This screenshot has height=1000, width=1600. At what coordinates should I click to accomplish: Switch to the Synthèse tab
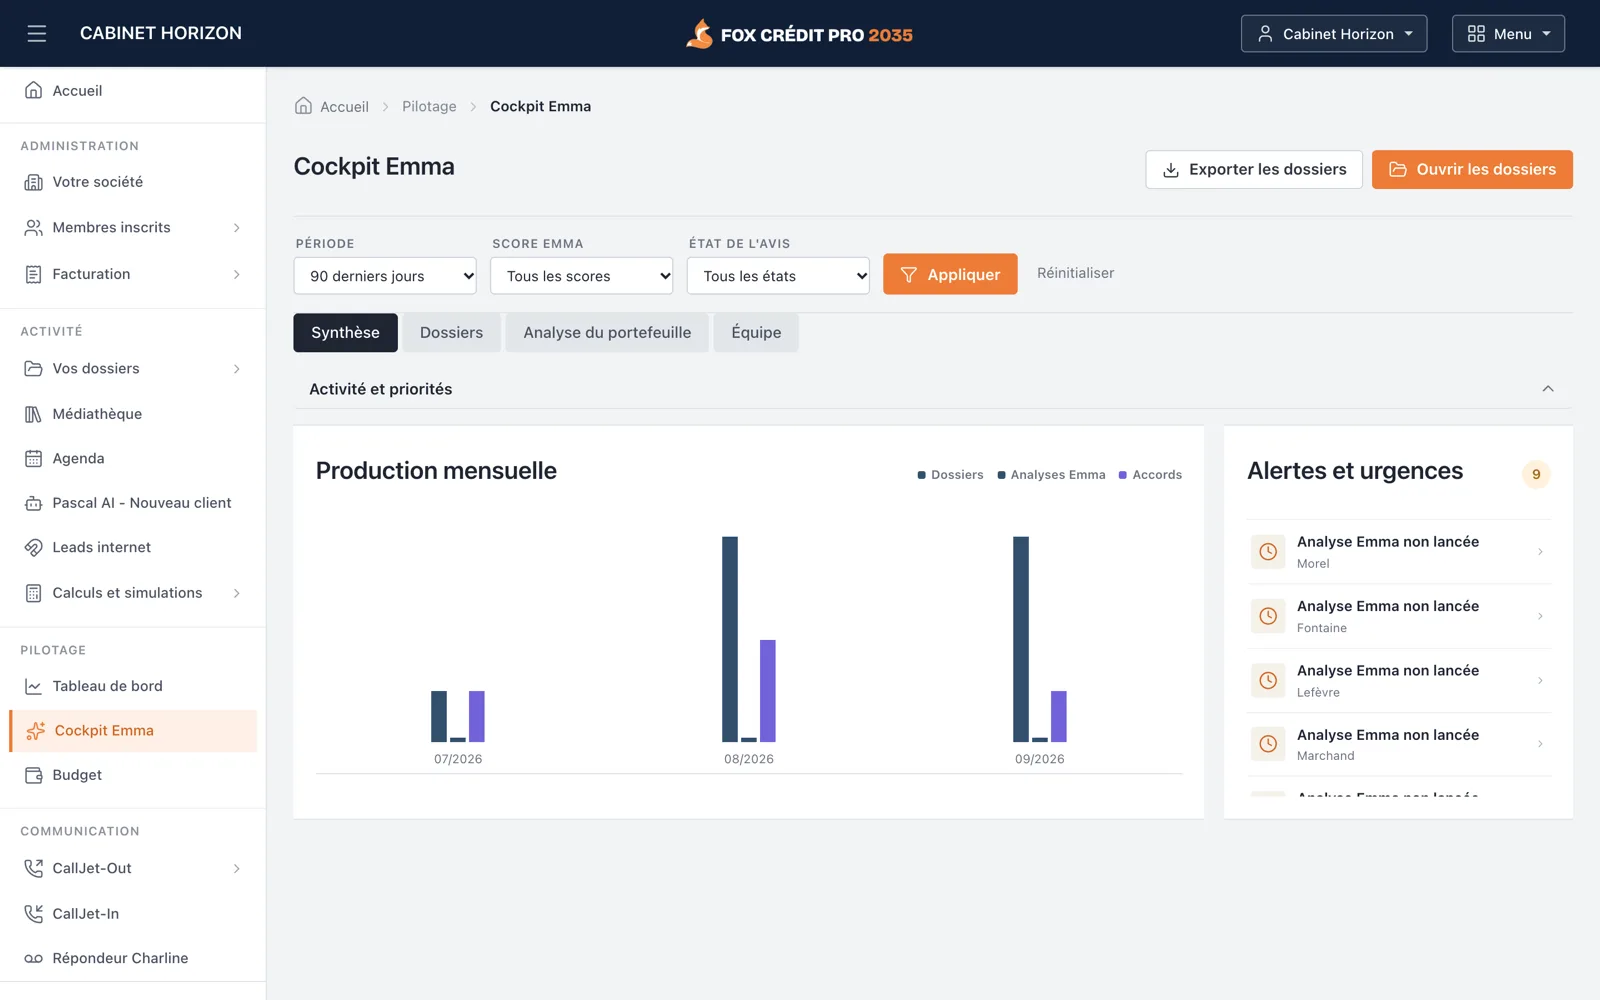click(345, 333)
